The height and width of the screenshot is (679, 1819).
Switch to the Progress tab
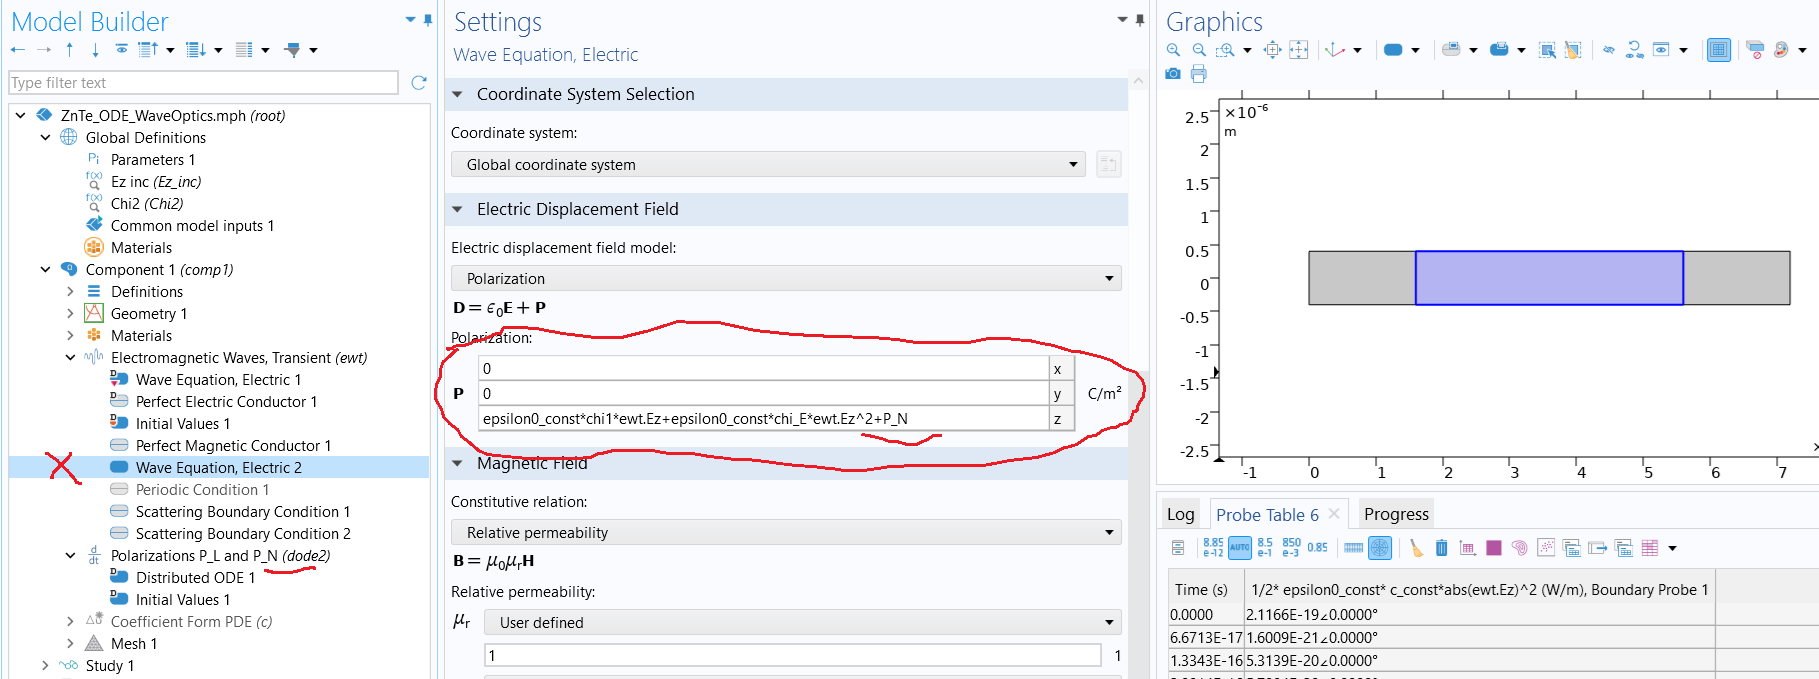(1396, 515)
